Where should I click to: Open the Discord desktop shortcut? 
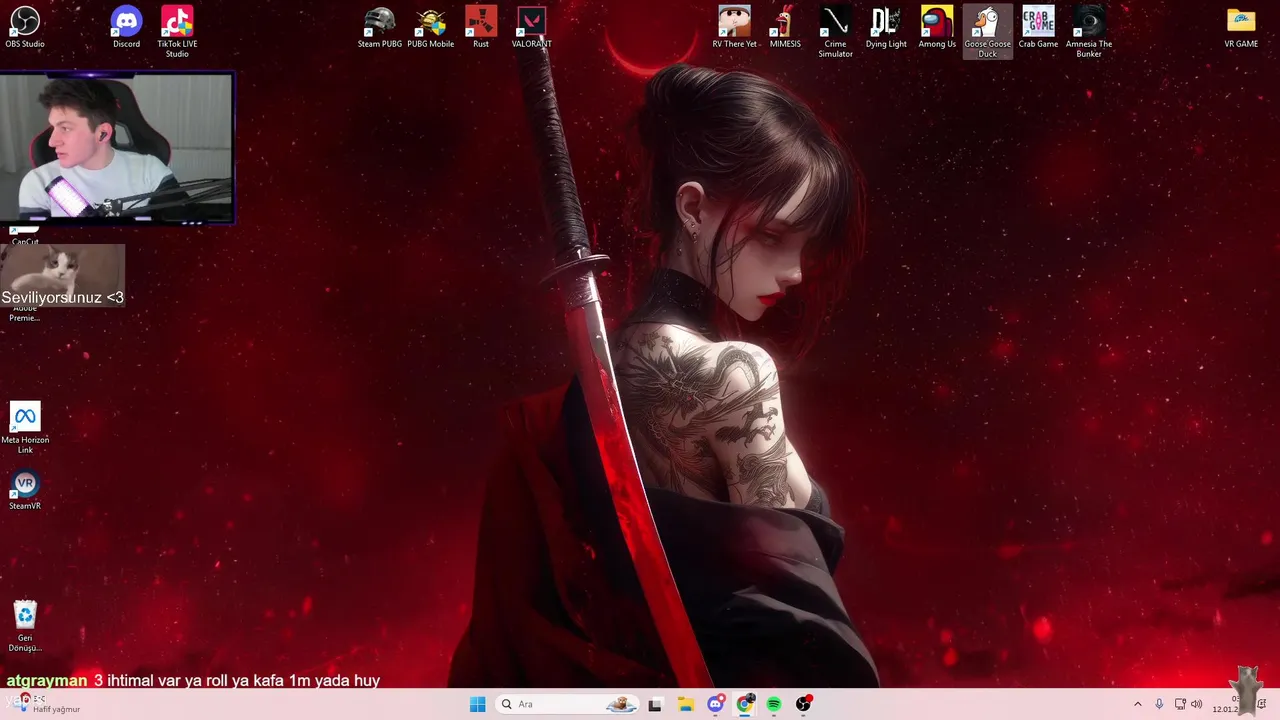tap(126, 28)
